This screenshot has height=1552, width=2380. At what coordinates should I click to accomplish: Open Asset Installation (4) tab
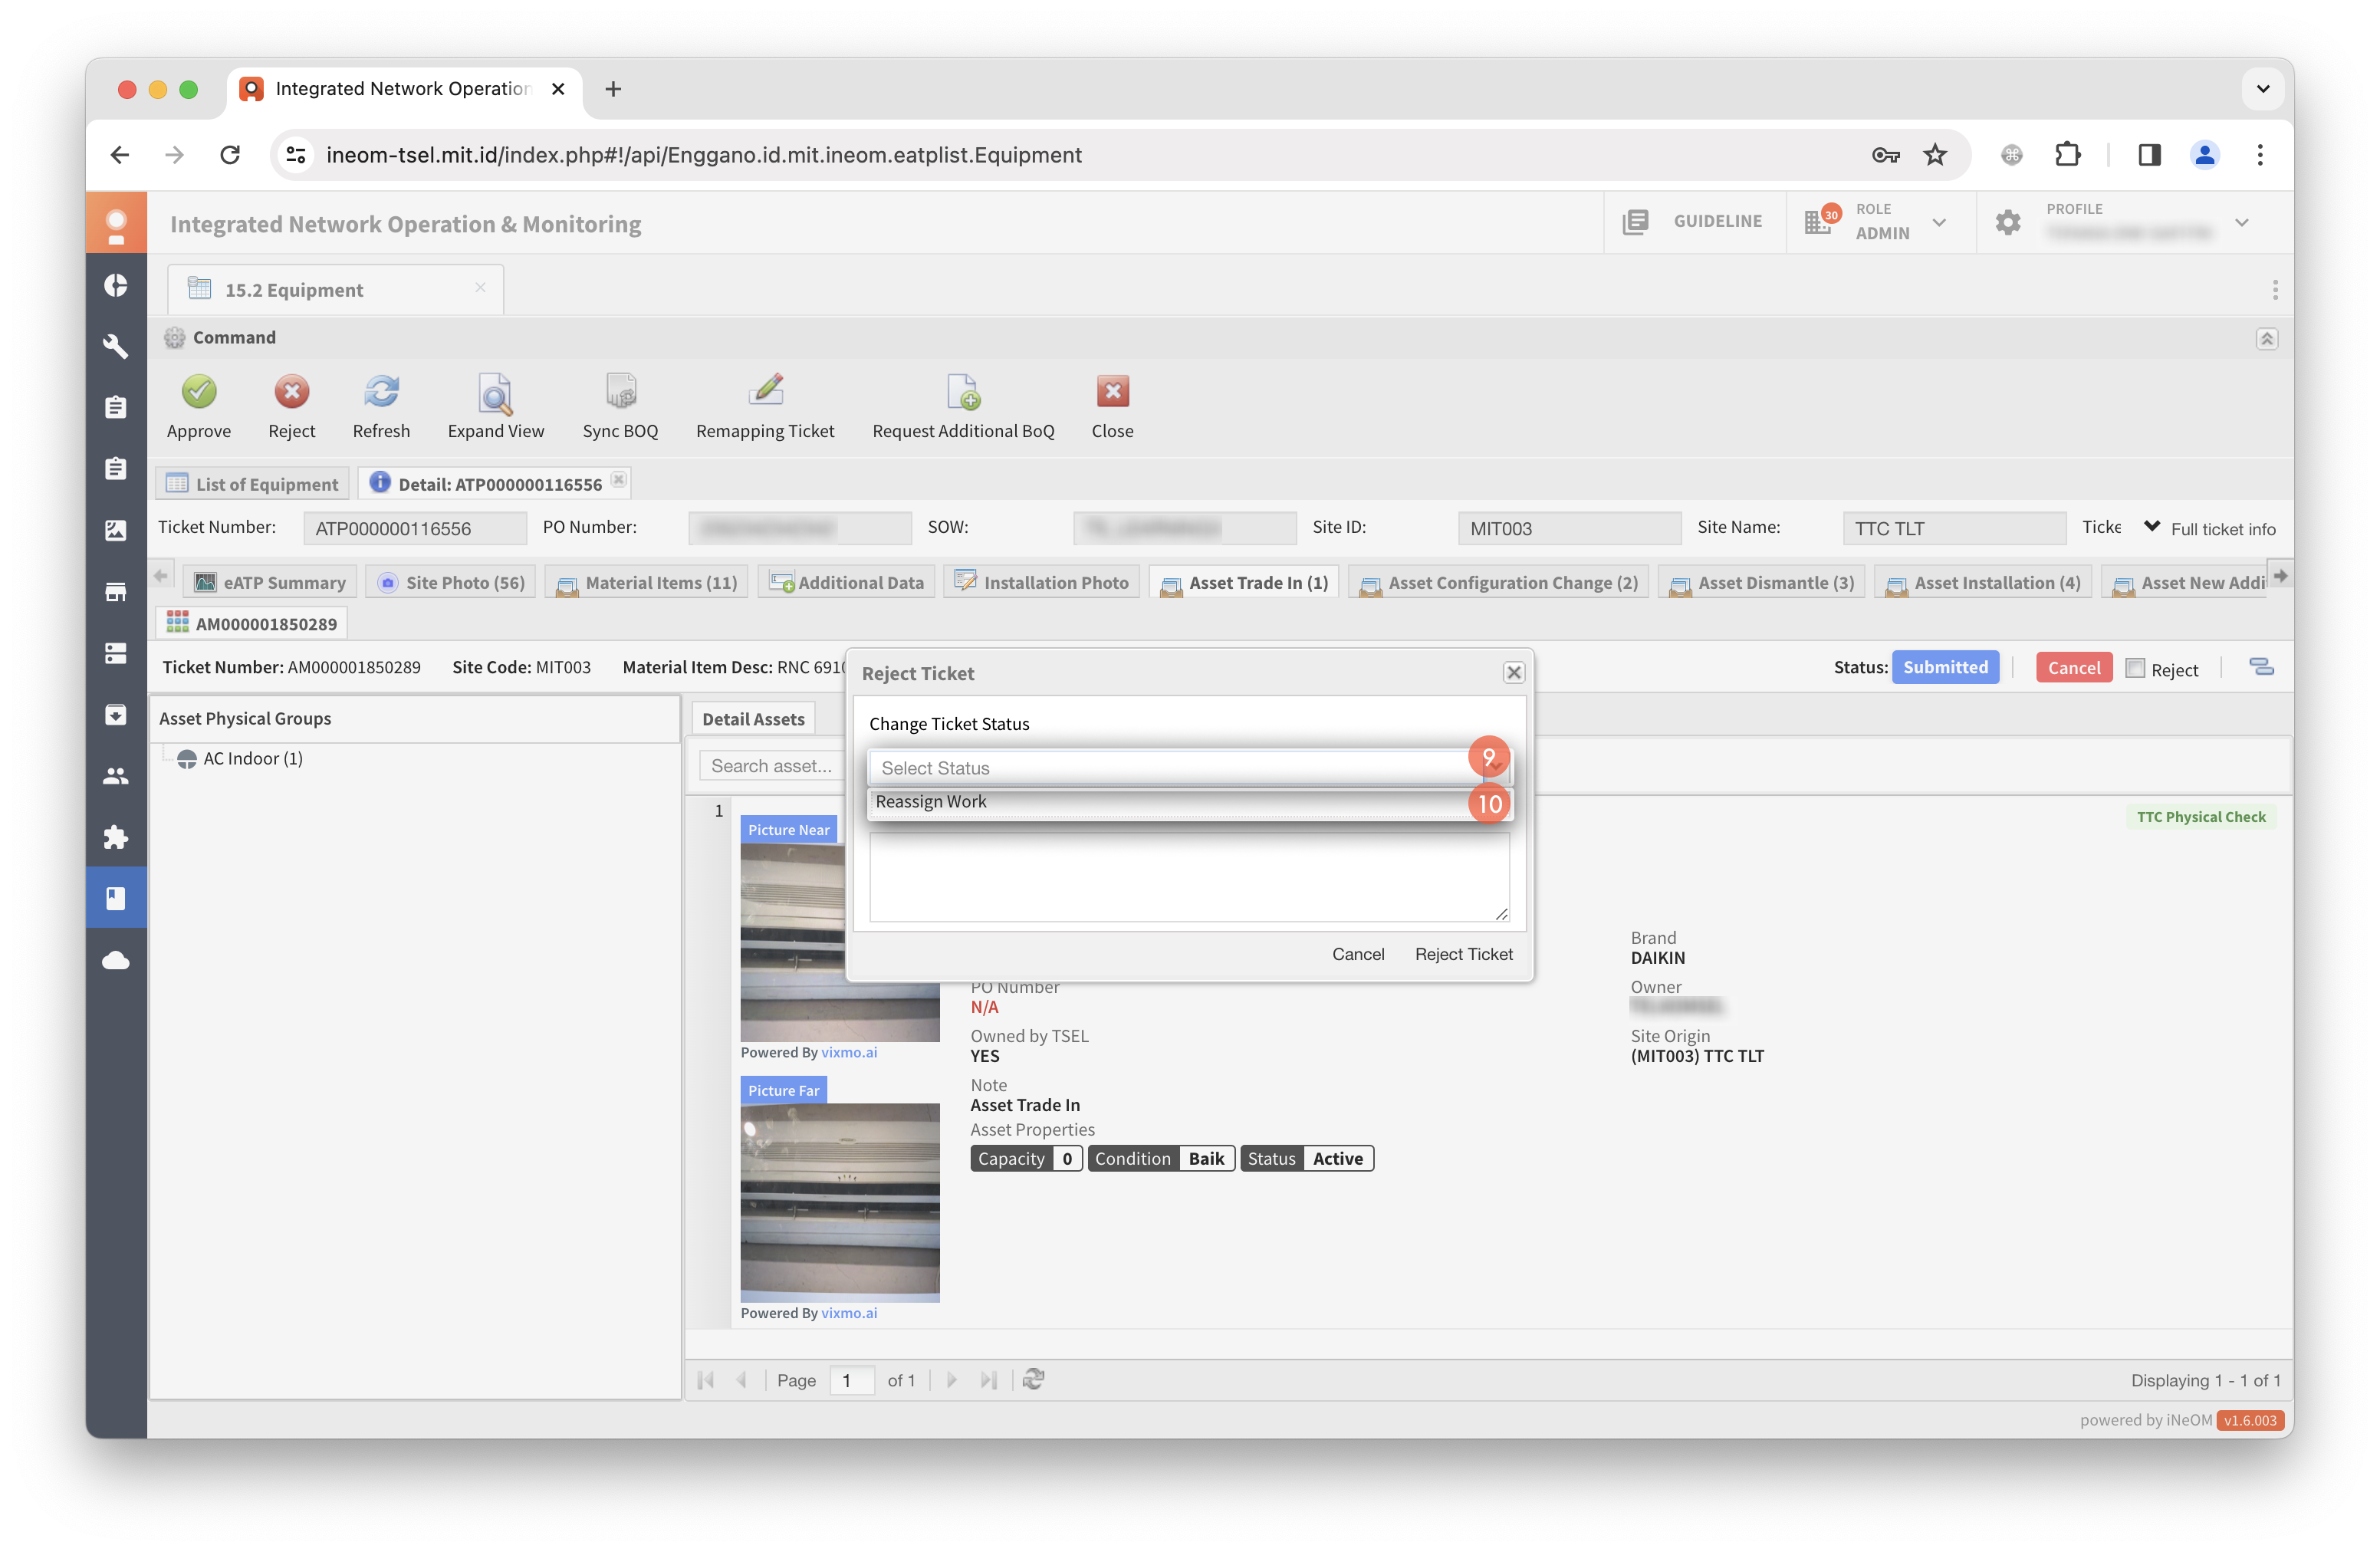pyautogui.click(x=1982, y=582)
